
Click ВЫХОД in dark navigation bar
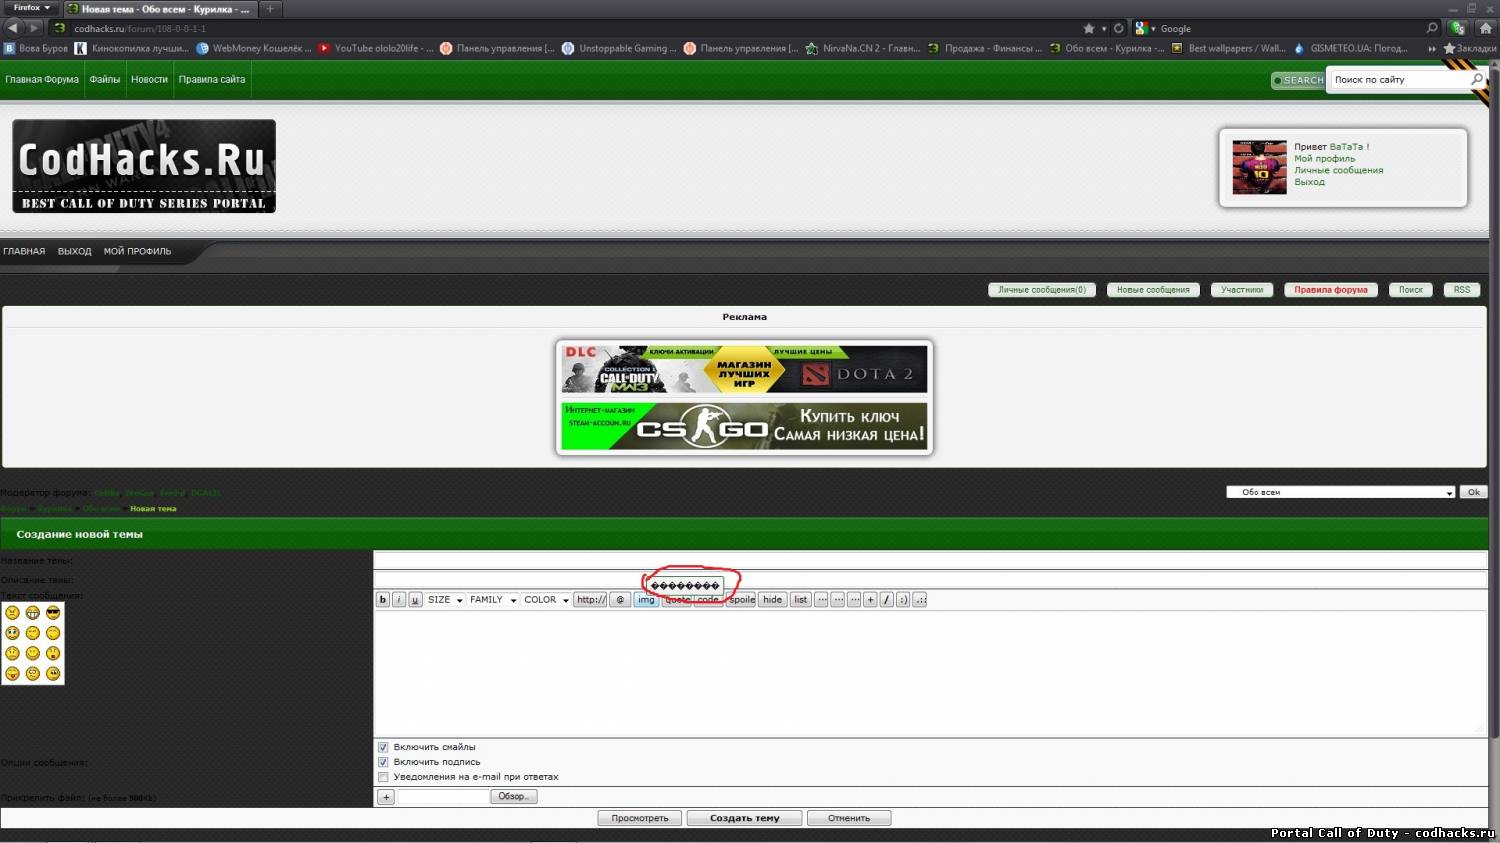pos(74,251)
